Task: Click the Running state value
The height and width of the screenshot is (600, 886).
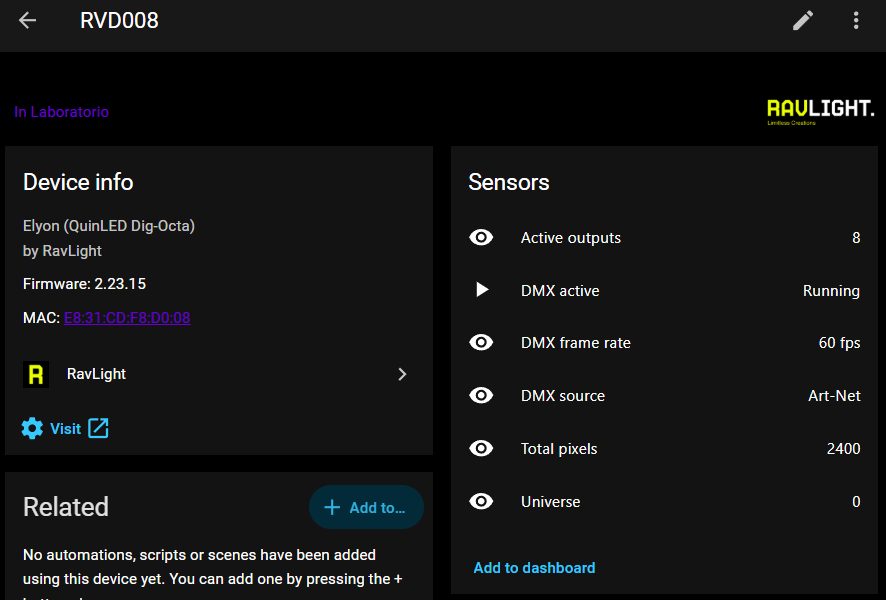Action: 831,290
